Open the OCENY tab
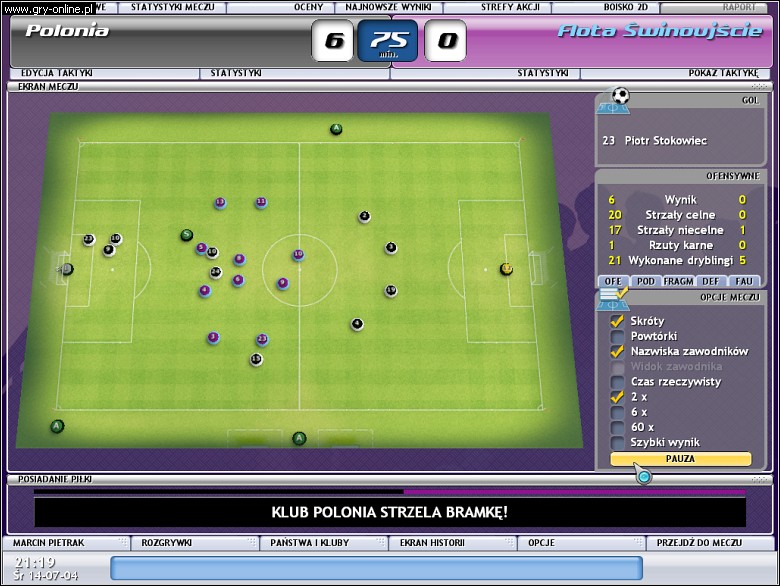 pyautogui.click(x=282, y=7)
